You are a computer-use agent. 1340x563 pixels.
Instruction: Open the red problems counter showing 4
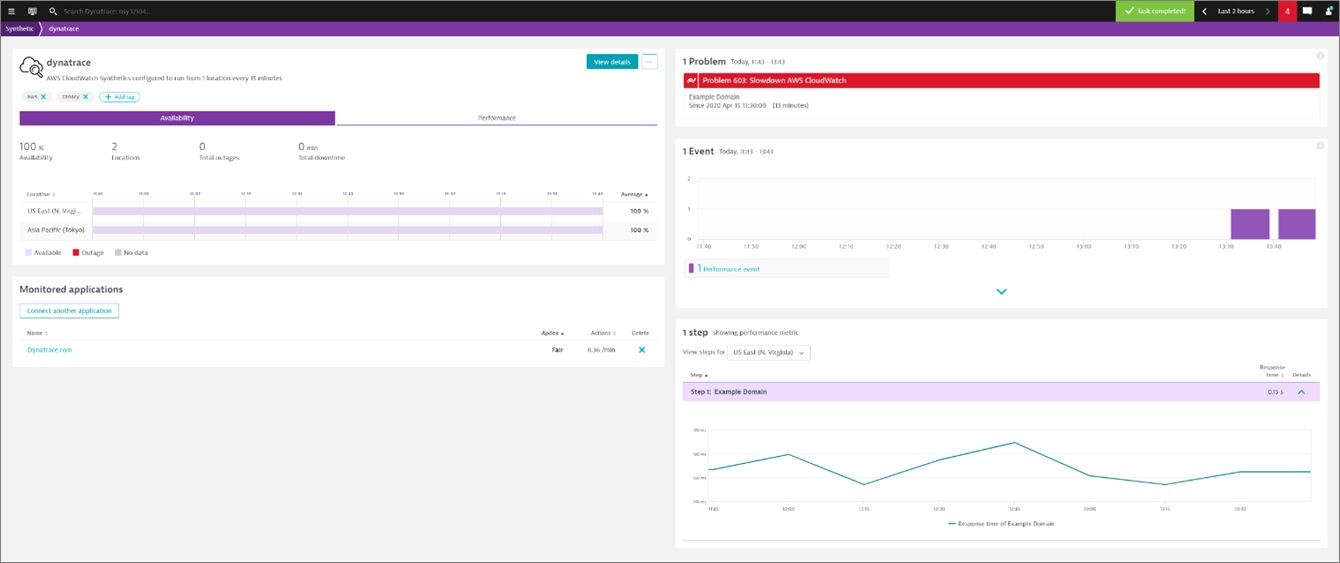pos(1287,11)
